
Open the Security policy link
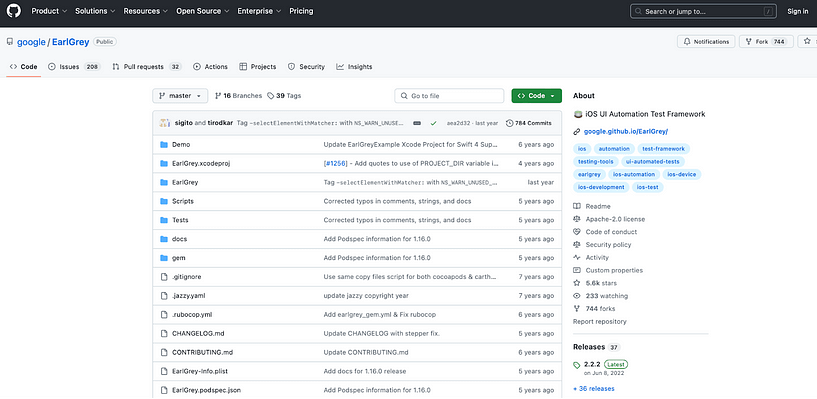608,245
